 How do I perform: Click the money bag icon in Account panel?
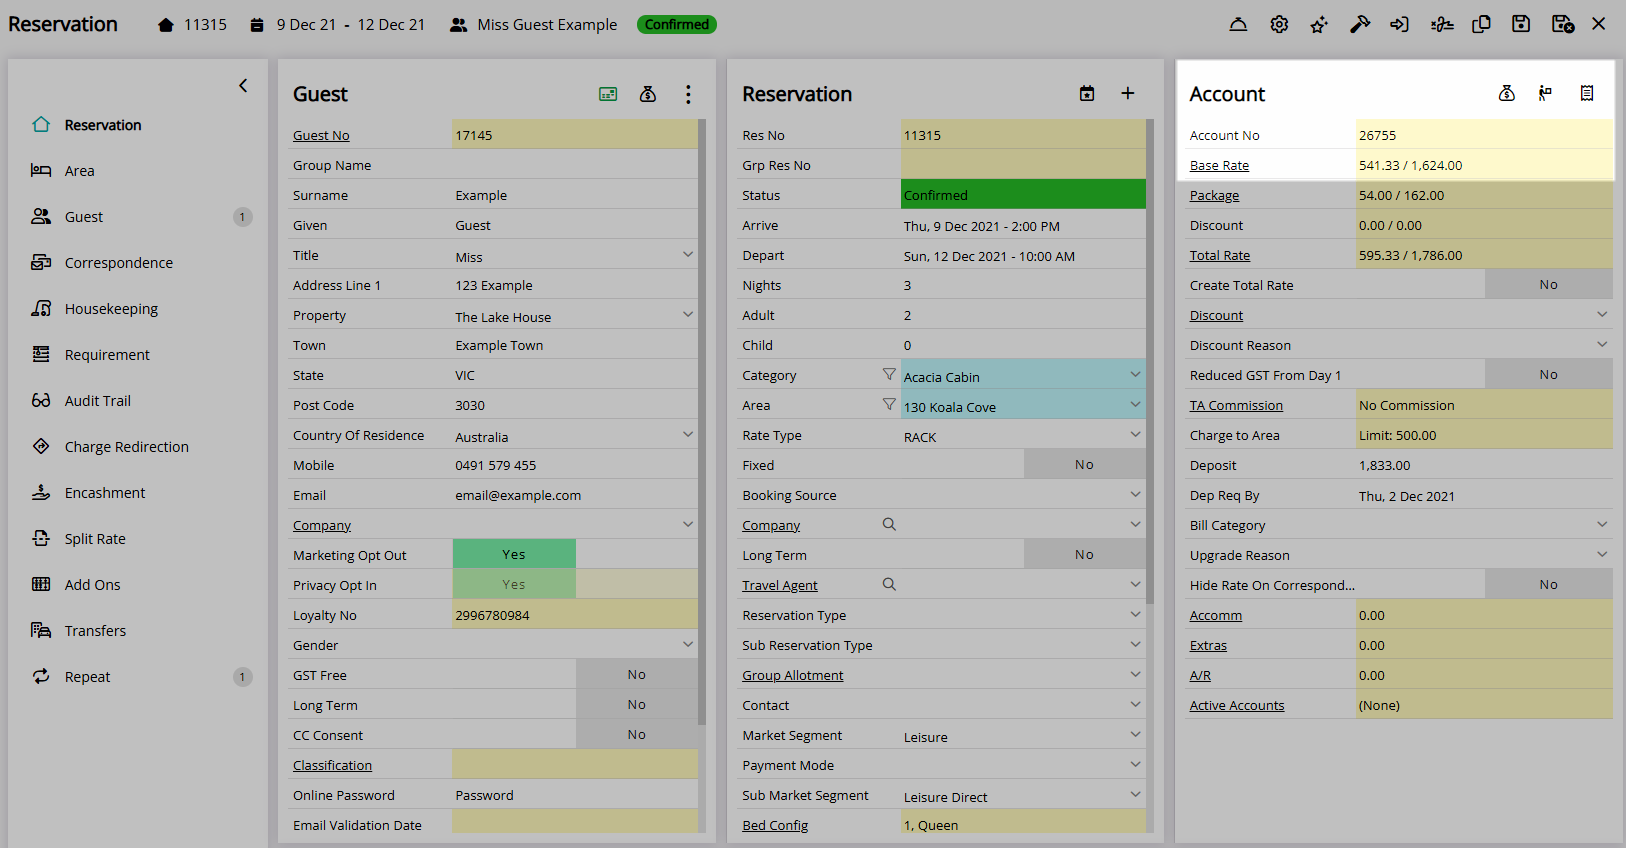[x=1507, y=93]
